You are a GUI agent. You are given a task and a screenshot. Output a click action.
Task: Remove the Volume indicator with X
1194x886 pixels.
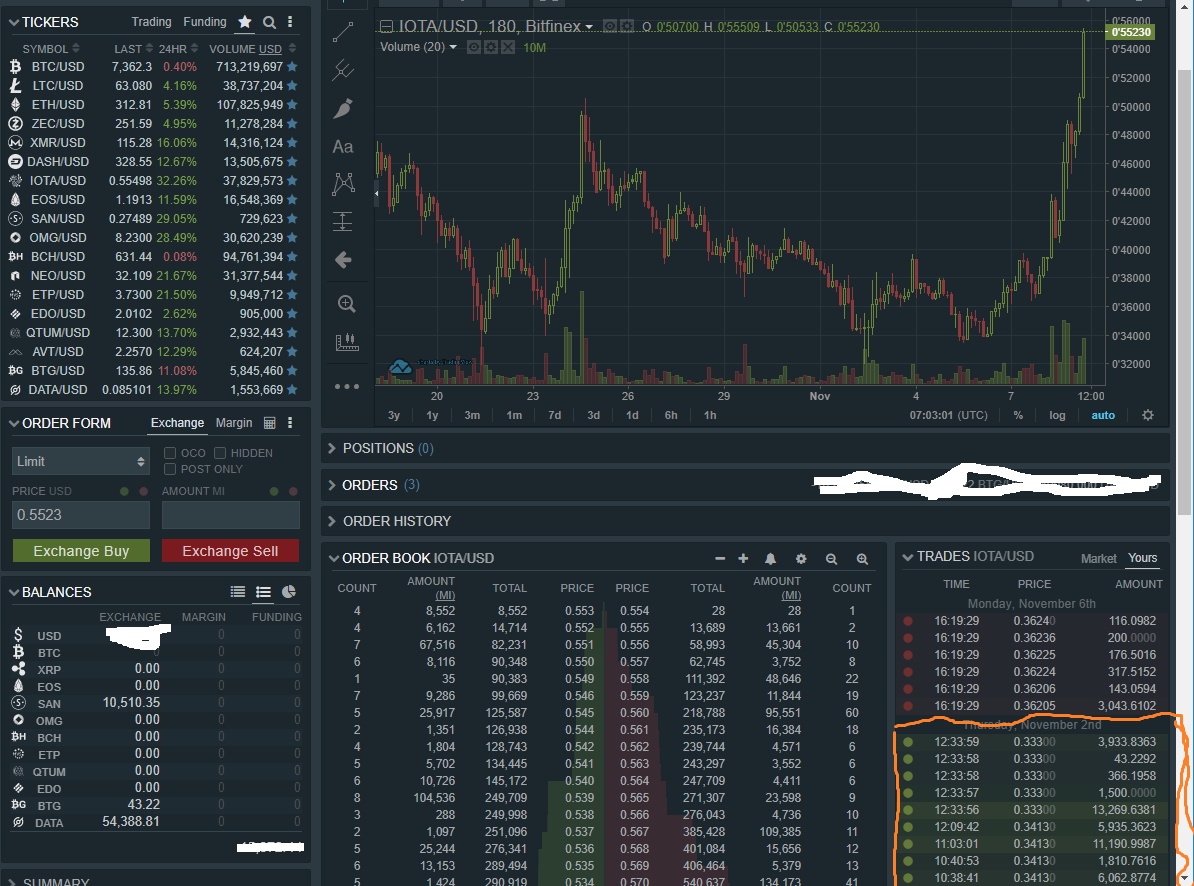tap(508, 47)
